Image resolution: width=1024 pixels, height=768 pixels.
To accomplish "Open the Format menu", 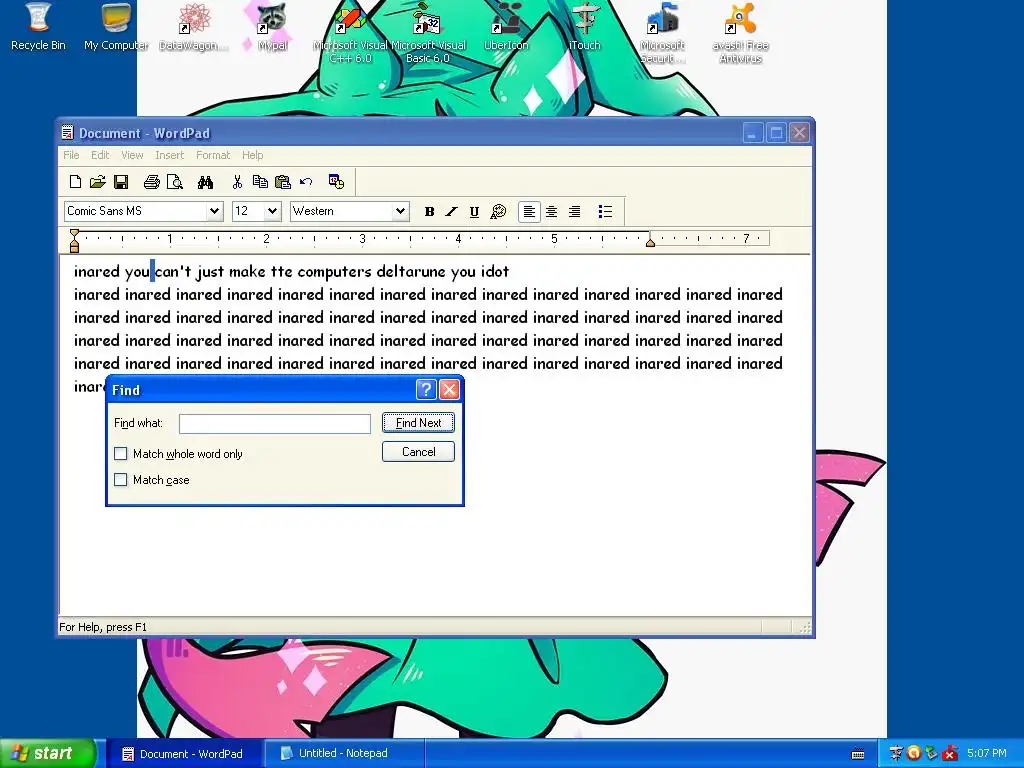I will click(213, 155).
